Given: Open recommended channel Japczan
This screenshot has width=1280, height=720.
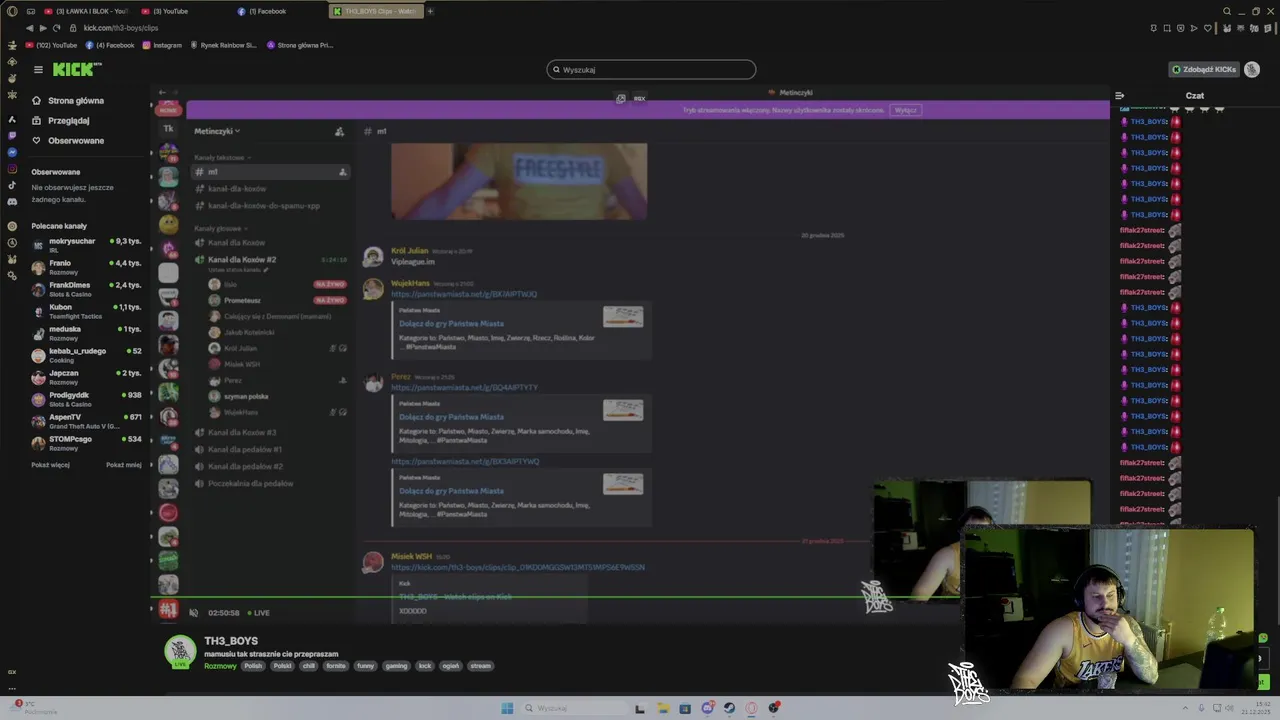Looking at the screenshot, I should tap(87, 375).
